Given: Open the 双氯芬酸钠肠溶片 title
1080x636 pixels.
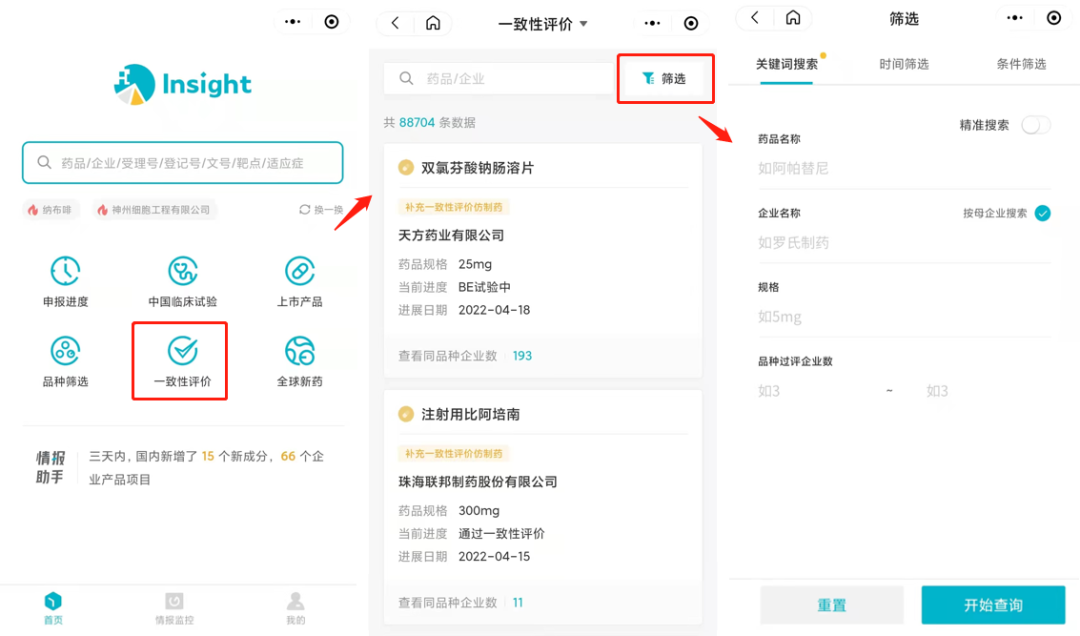Looking at the screenshot, I should tap(477, 167).
